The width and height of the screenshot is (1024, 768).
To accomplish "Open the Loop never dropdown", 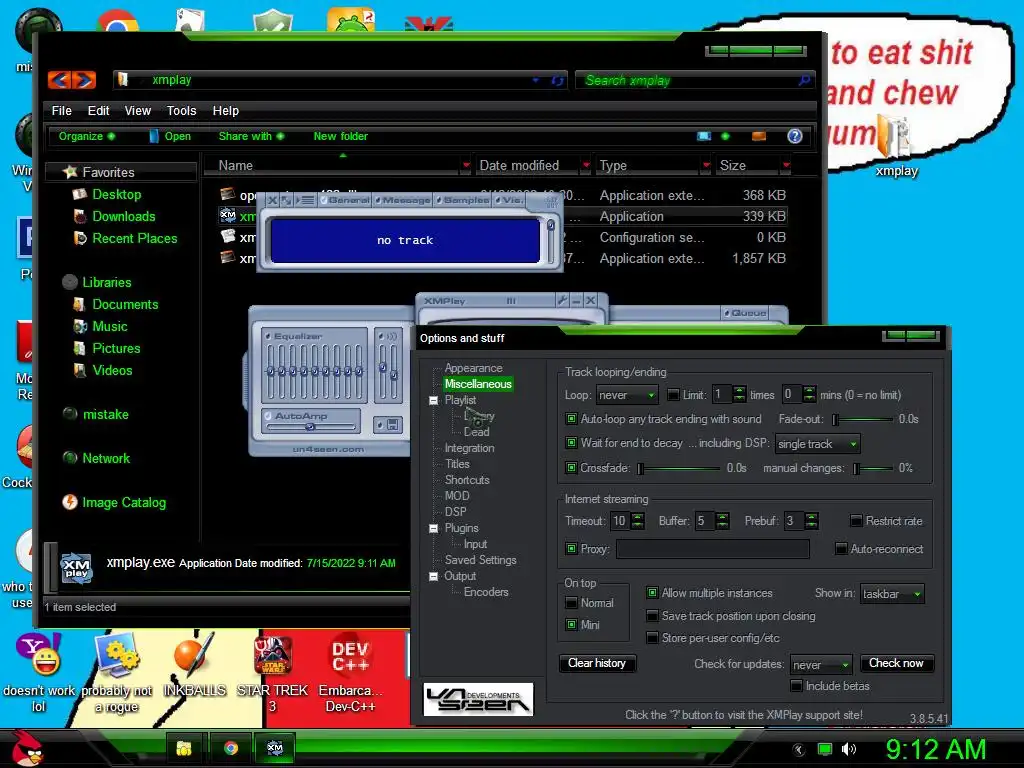I will pyautogui.click(x=627, y=394).
